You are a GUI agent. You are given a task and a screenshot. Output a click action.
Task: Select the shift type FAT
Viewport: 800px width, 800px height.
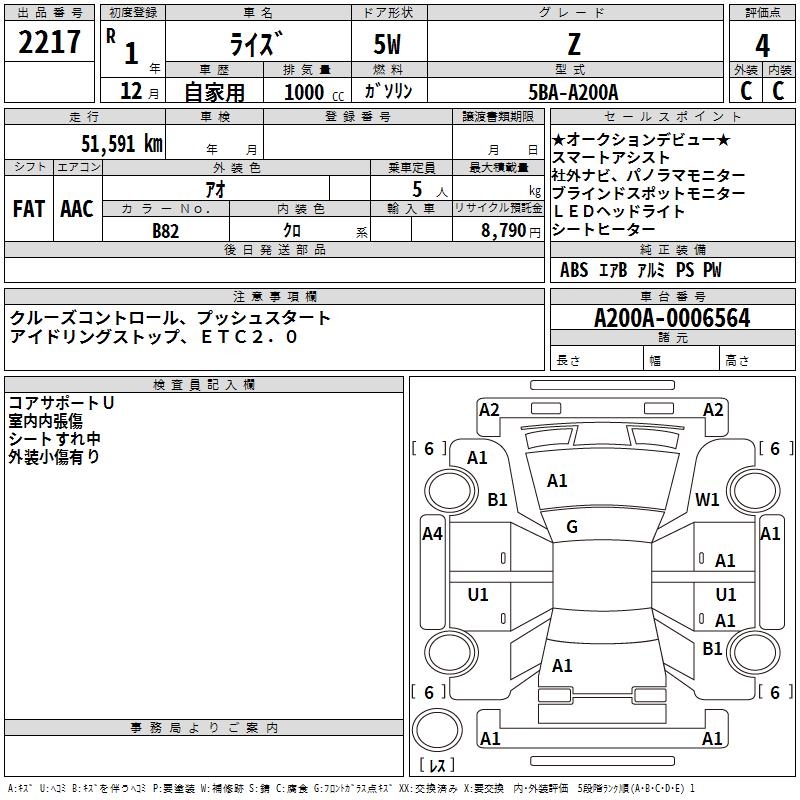click(x=29, y=209)
